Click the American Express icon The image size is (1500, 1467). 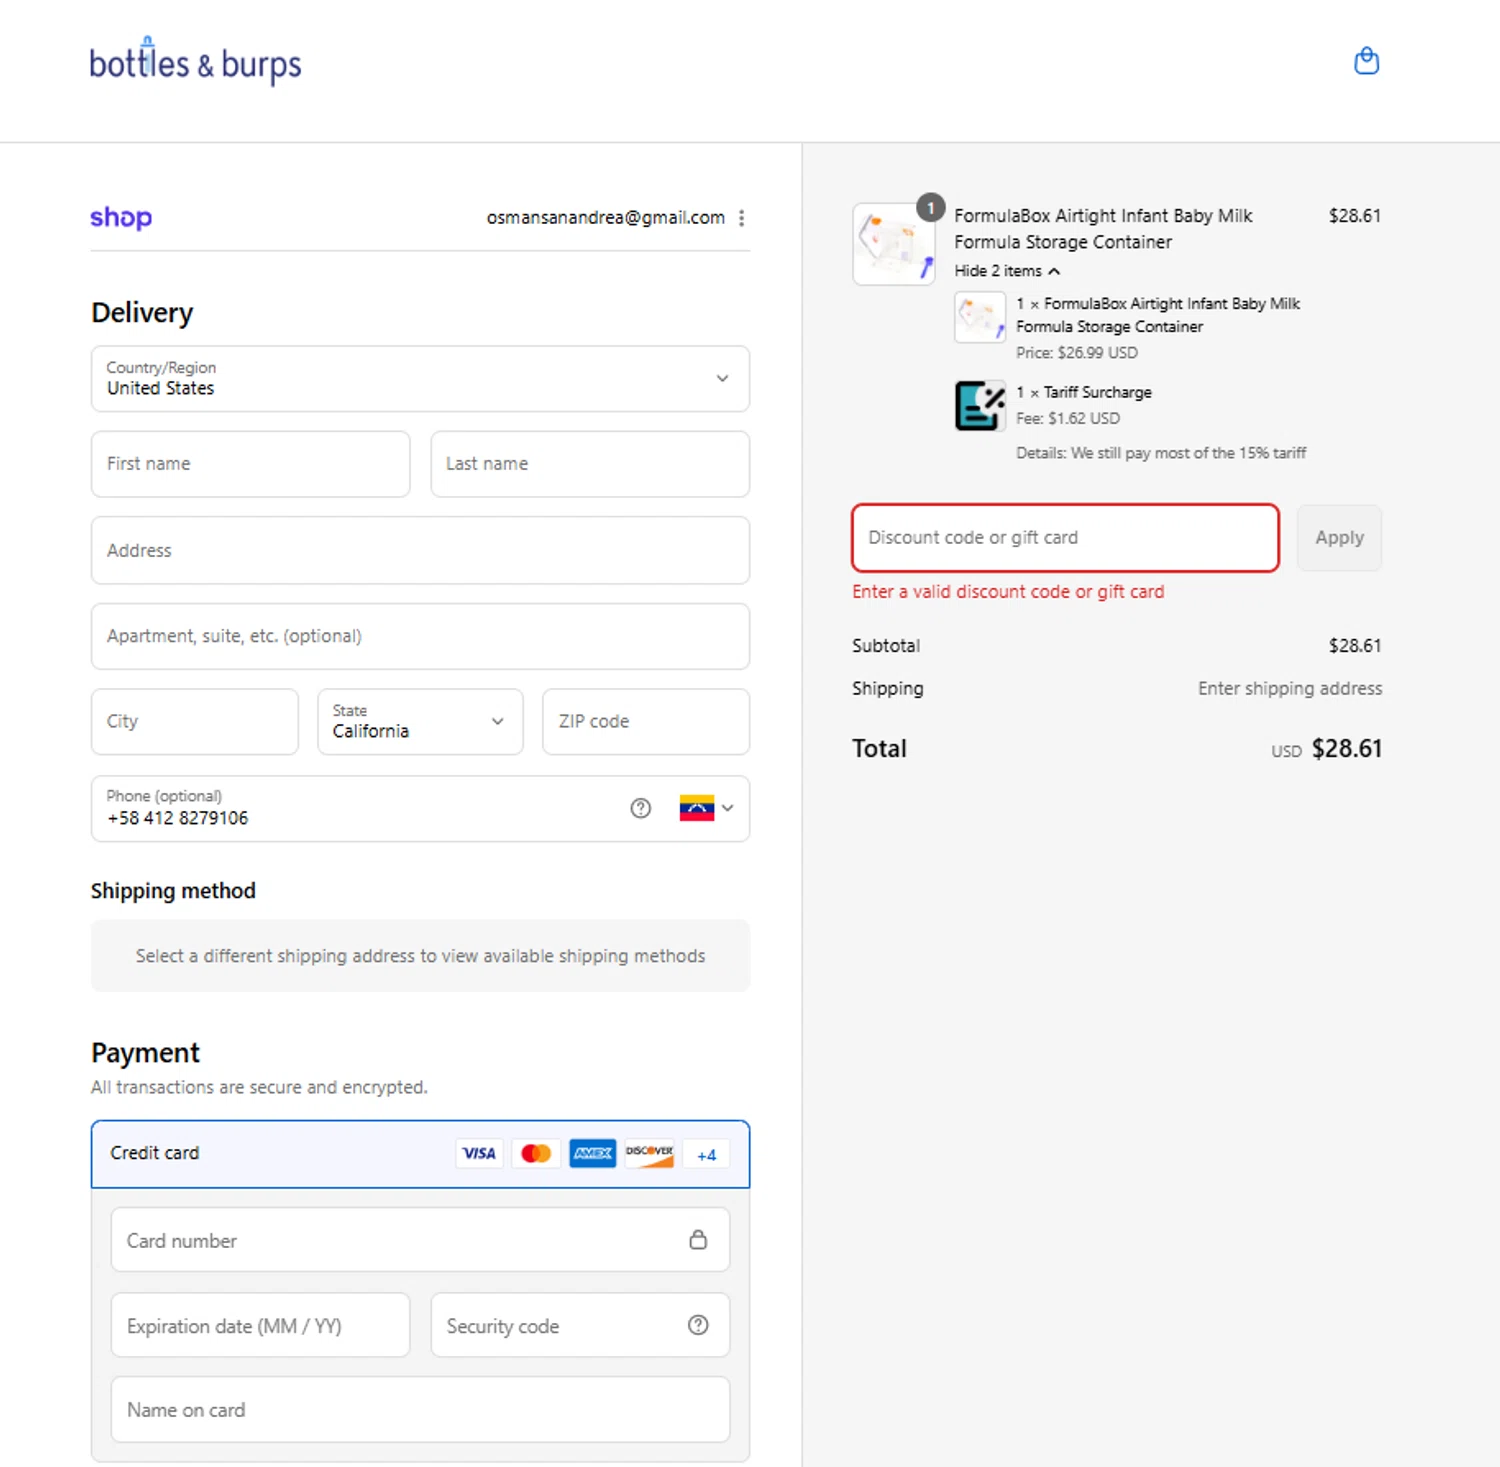(593, 1154)
